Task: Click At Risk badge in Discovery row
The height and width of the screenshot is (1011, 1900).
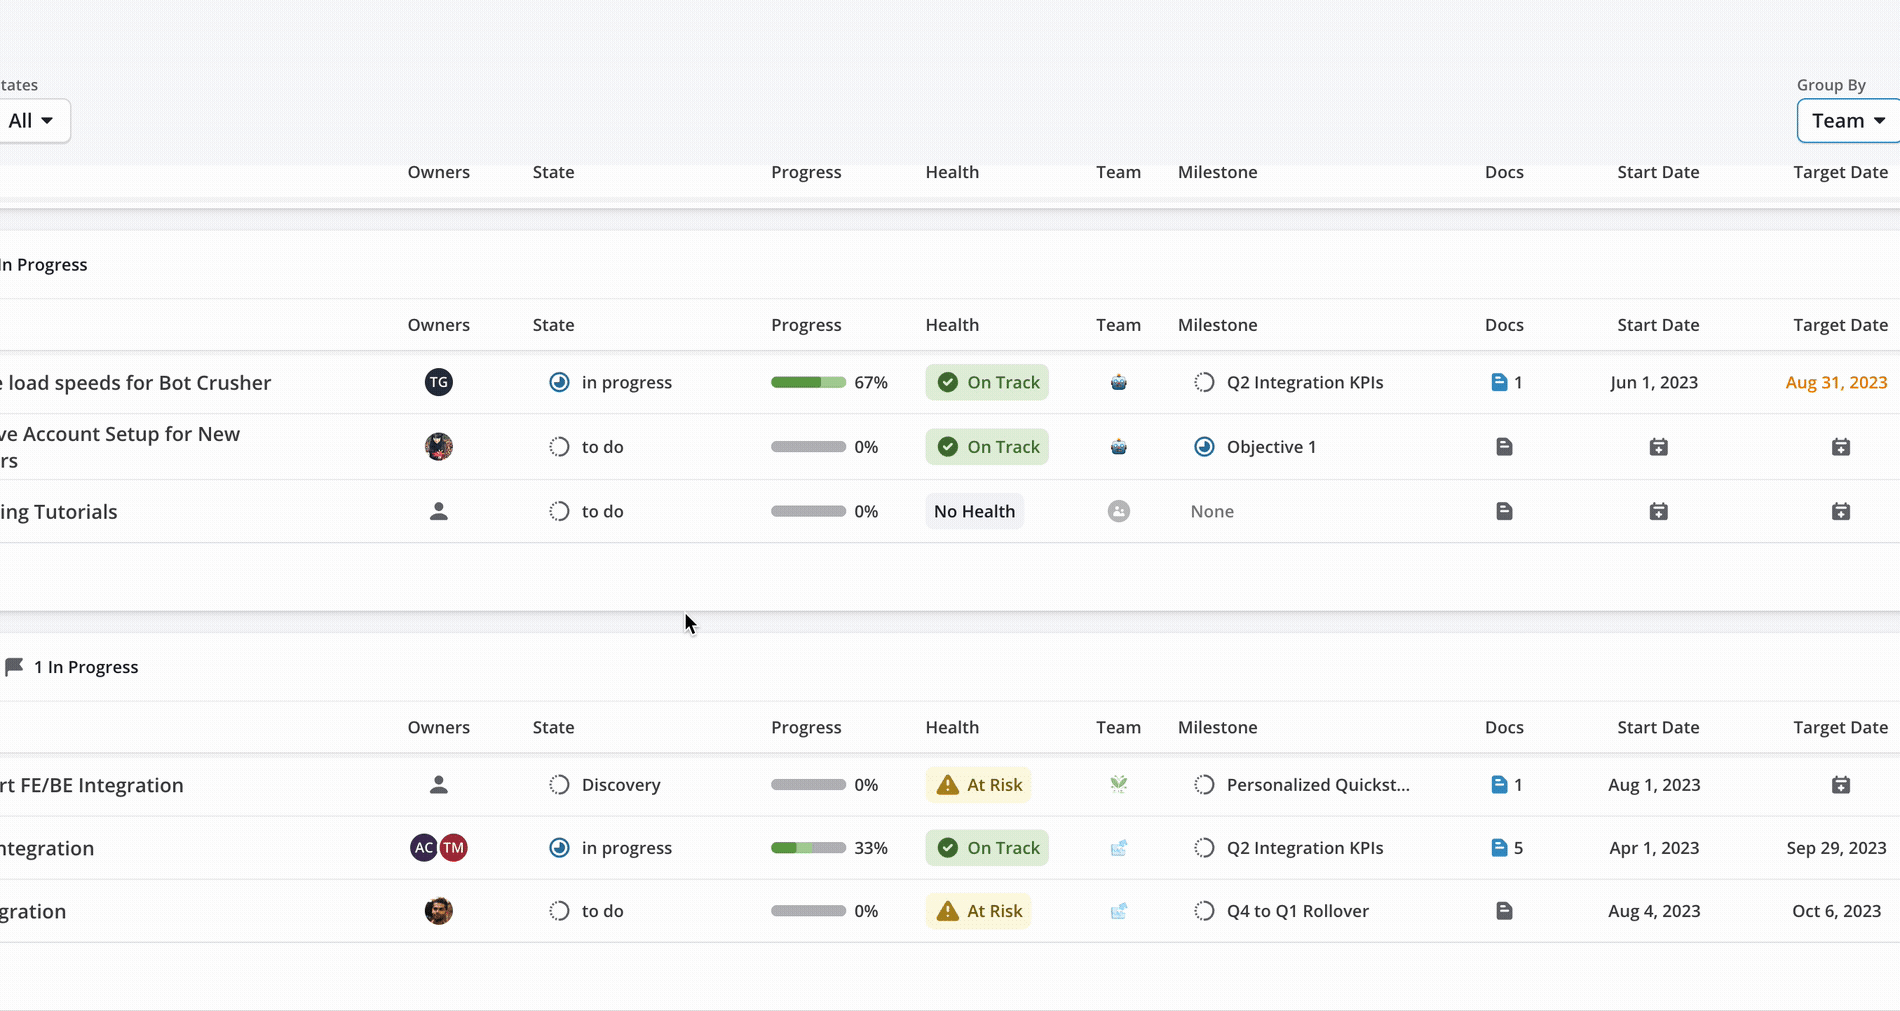Action: coord(978,785)
